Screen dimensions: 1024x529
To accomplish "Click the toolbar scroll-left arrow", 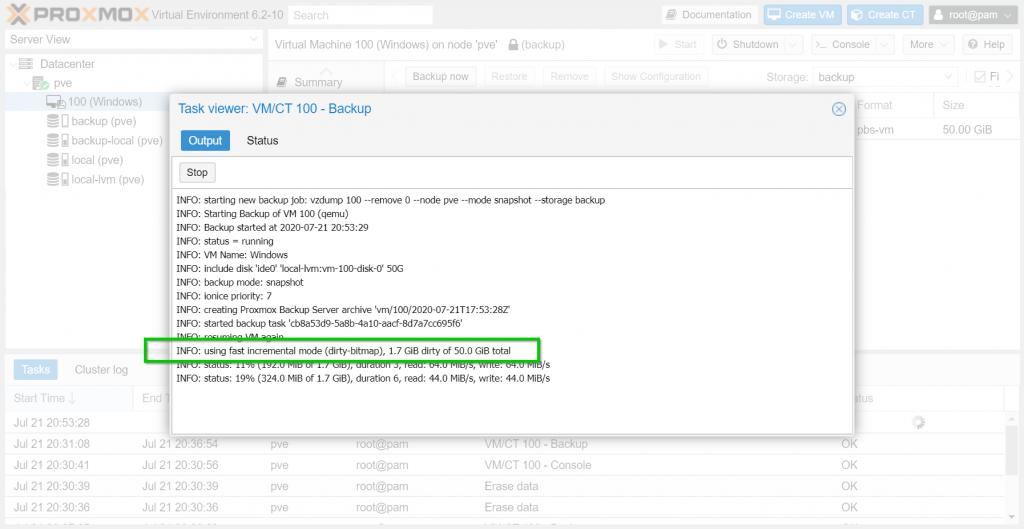I will [394, 76].
